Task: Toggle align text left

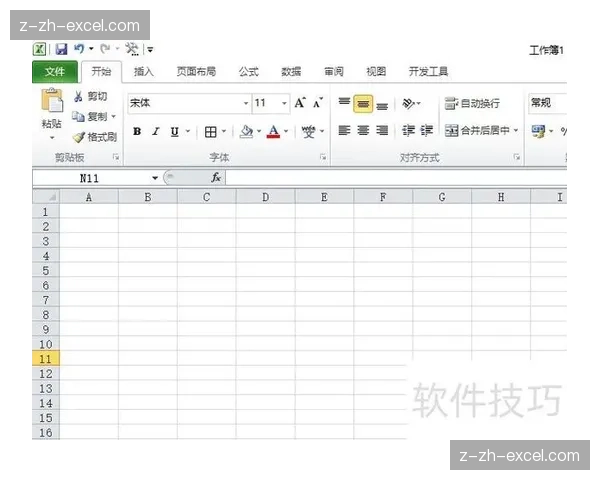Action: tap(344, 131)
